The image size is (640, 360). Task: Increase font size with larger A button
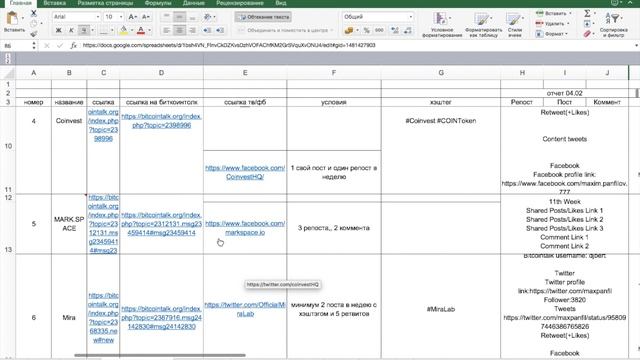pos(132,17)
